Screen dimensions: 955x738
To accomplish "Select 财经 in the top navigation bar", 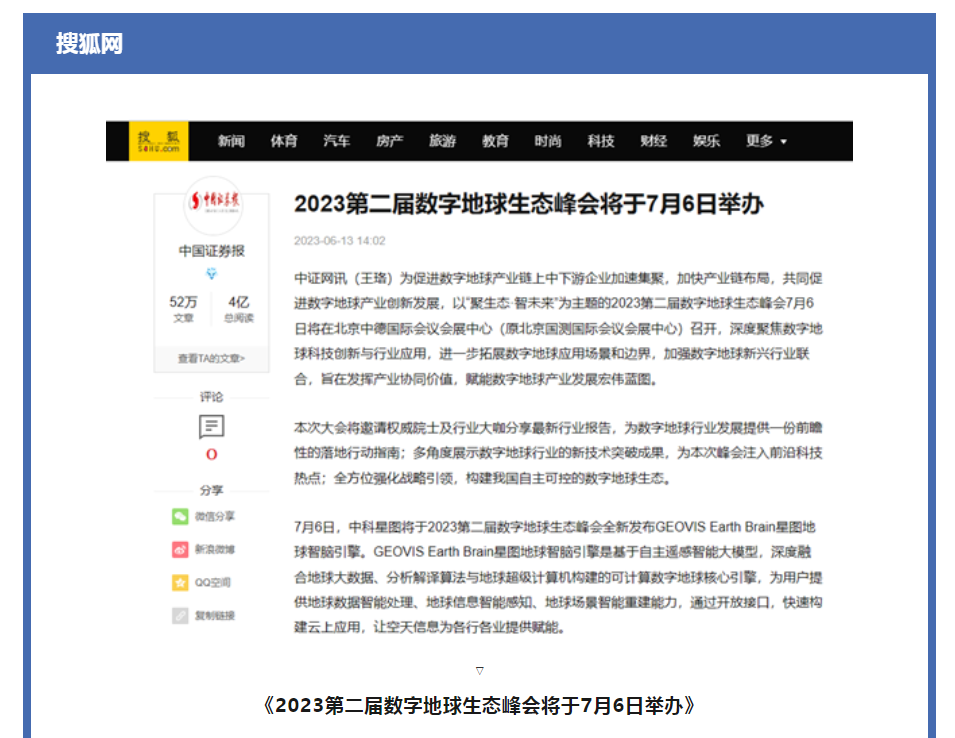I will point(654,141).
